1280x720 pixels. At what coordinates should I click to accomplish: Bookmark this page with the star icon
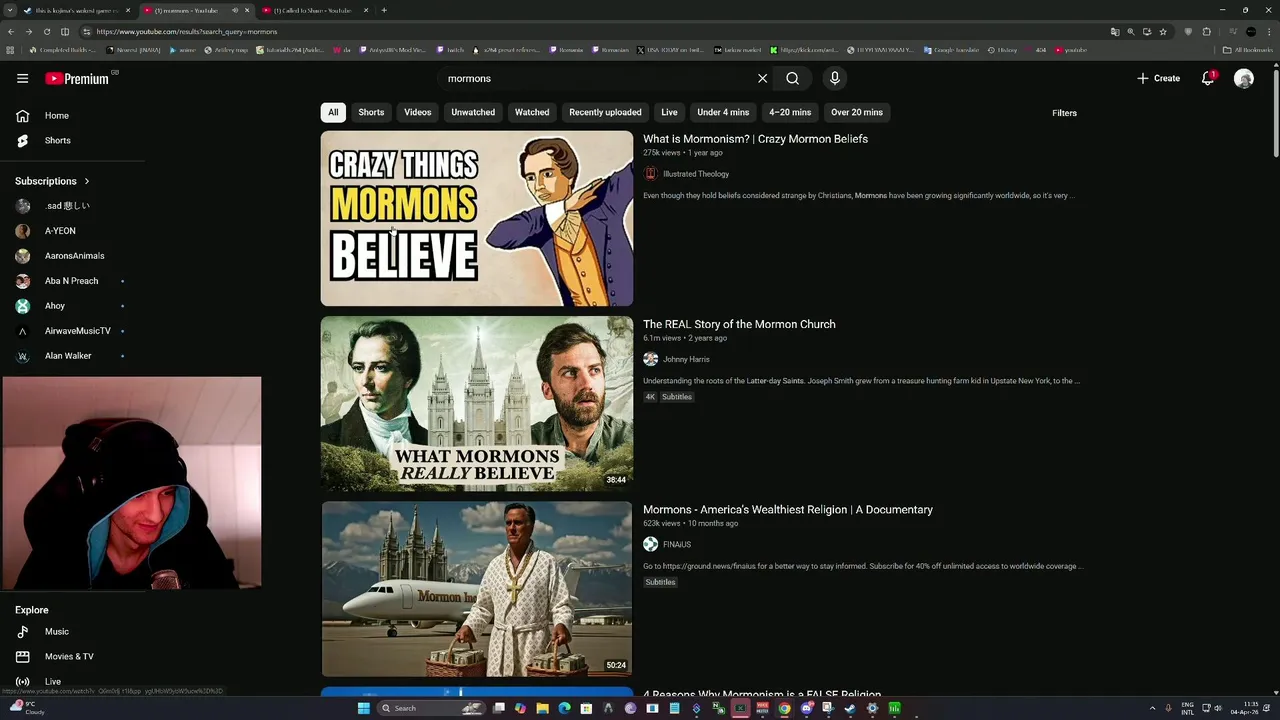tap(1163, 31)
